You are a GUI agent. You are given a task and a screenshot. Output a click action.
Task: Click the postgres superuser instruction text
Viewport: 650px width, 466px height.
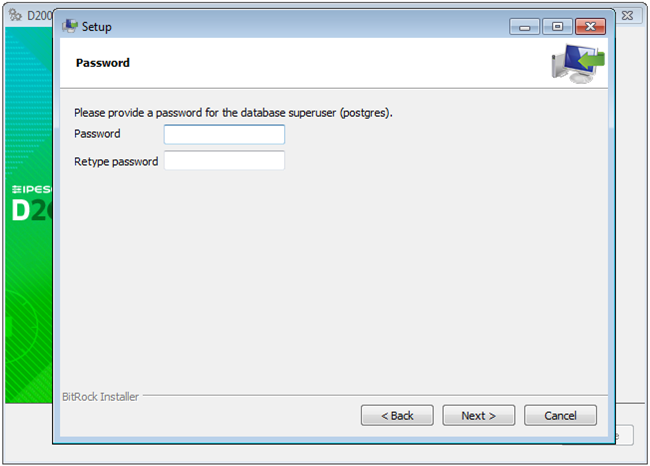[233, 113]
